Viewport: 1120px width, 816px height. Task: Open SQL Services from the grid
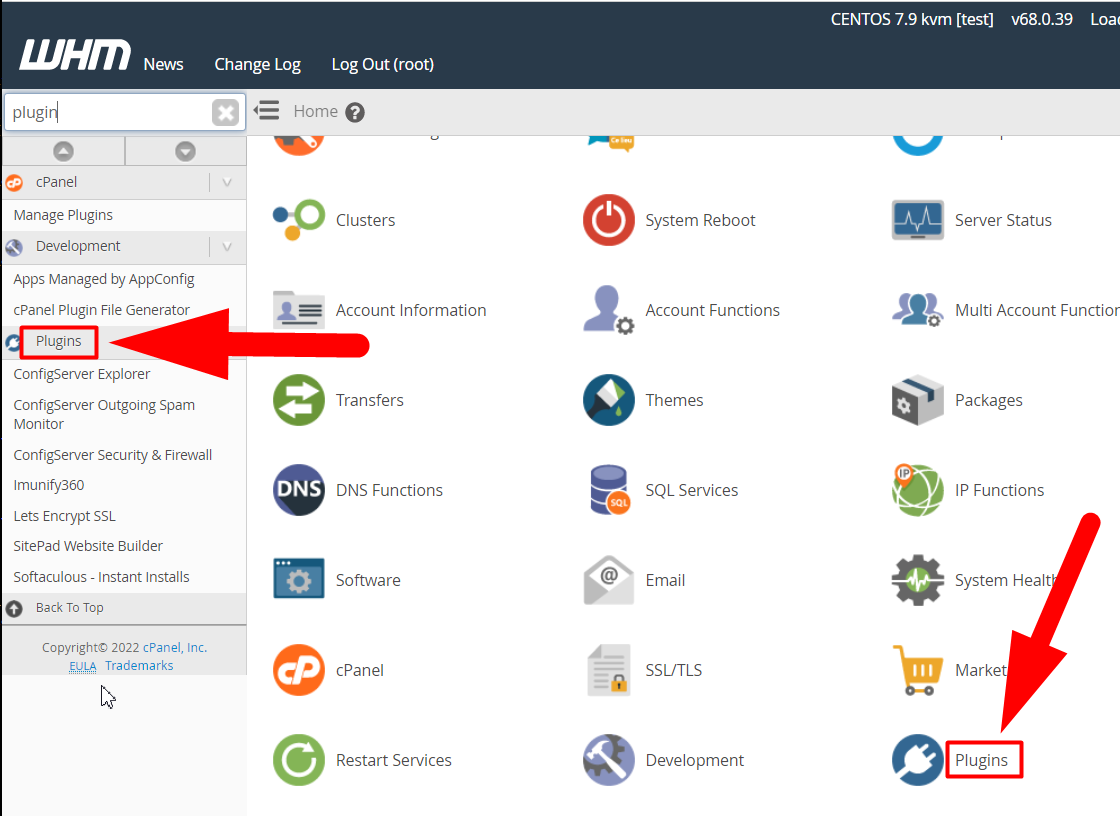click(610, 490)
